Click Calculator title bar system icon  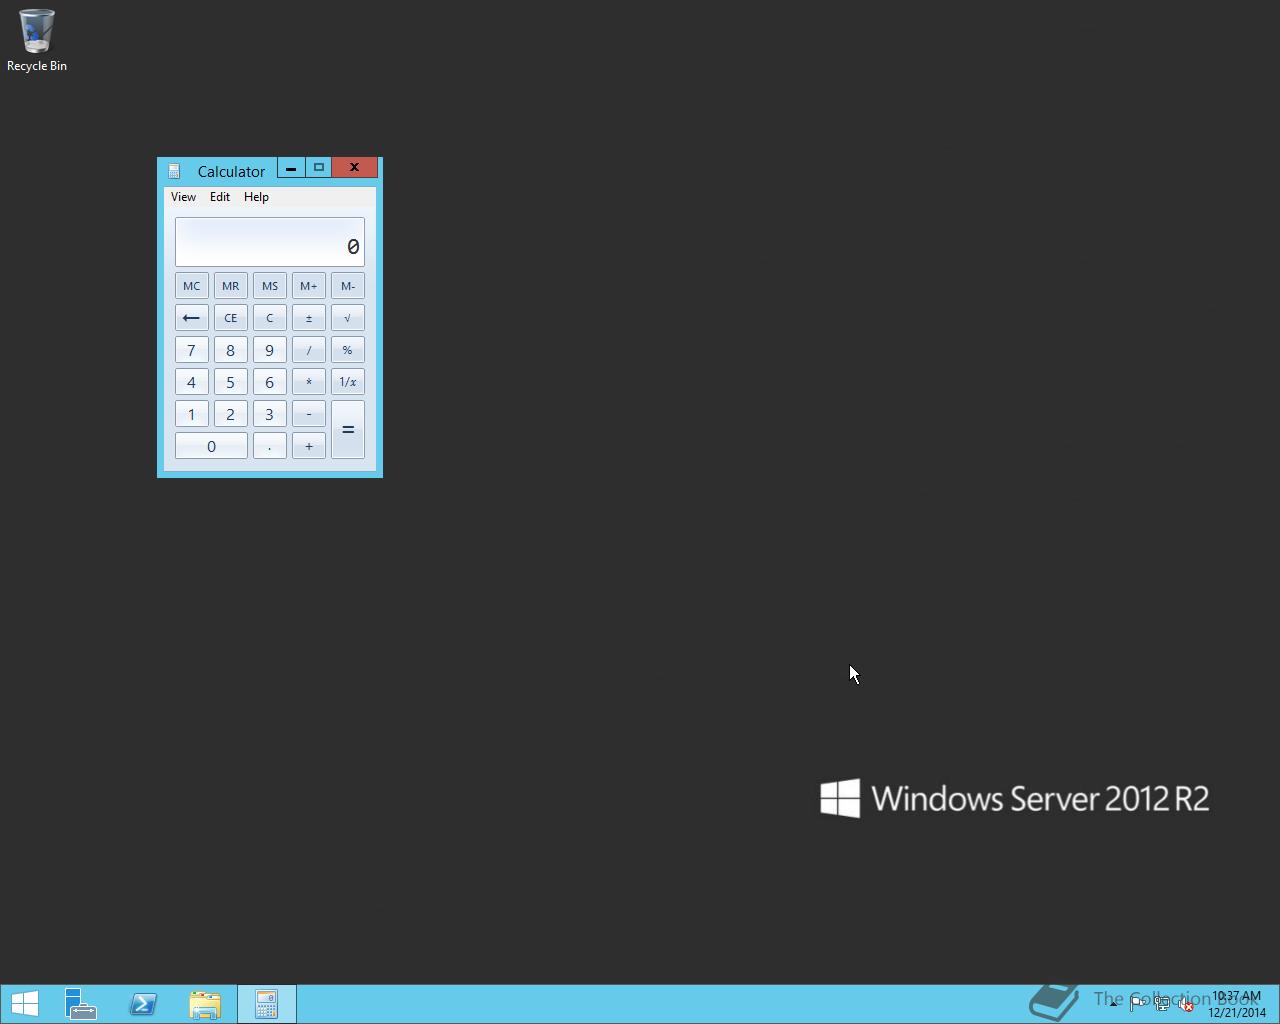[x=174, y=171]
